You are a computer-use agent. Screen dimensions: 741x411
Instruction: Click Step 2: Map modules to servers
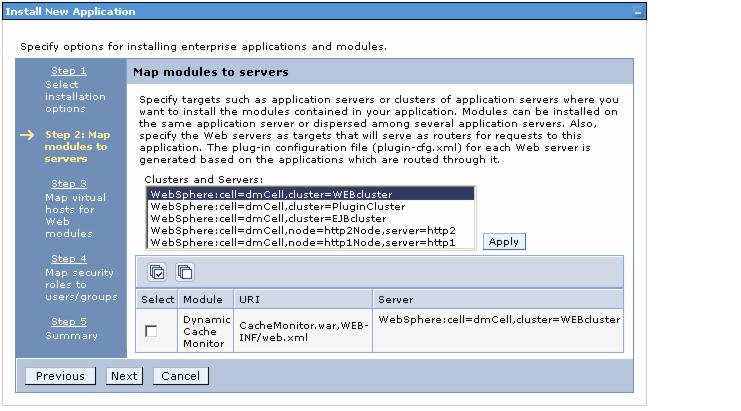tap(78, 147)
